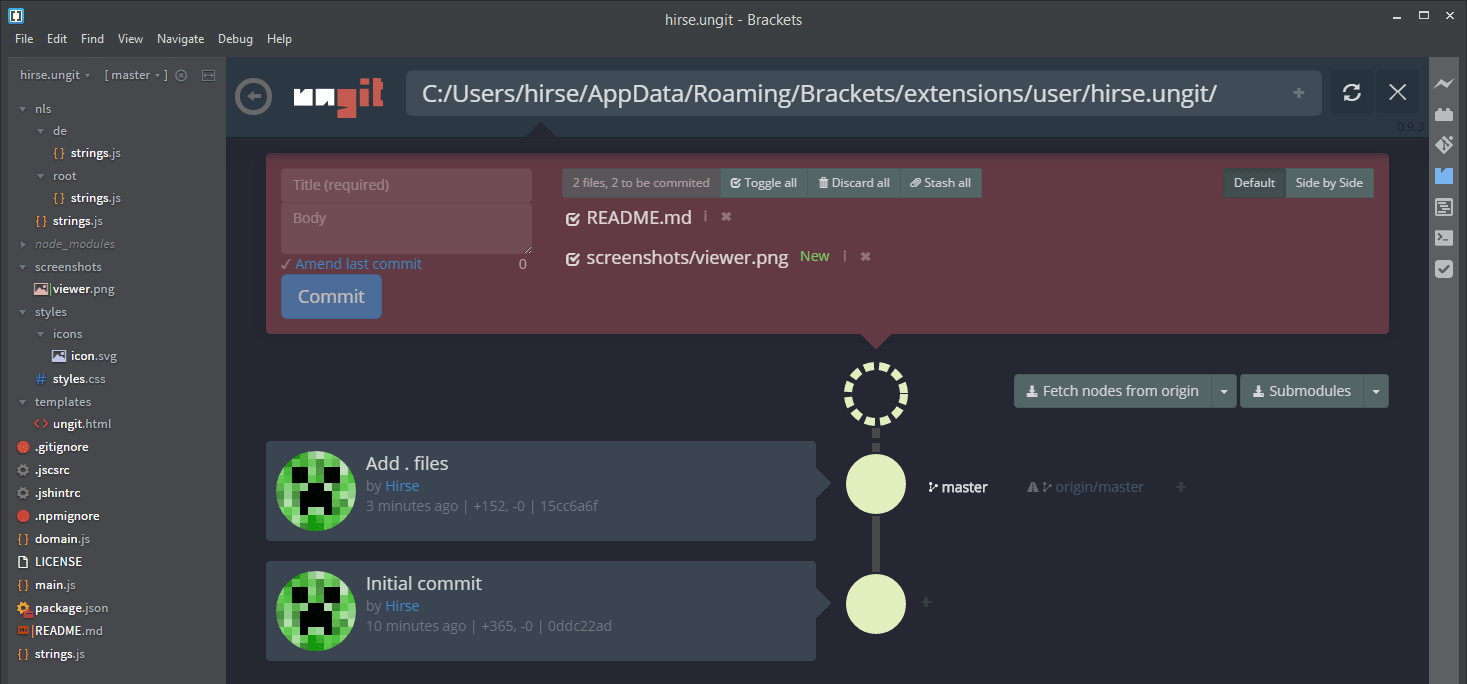Launch Live Preview in the right sidebar
This screenshot has width=1467, height=684.
point(1444,83)
